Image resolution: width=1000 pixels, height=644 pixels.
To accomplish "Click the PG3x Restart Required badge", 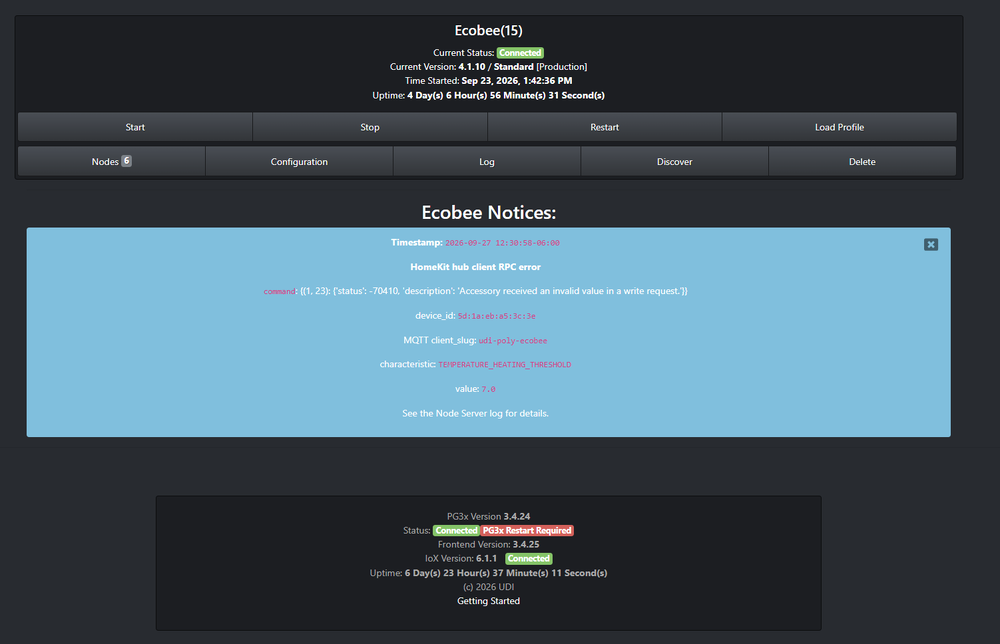I will pyautogui.click(x=527, y=531).
